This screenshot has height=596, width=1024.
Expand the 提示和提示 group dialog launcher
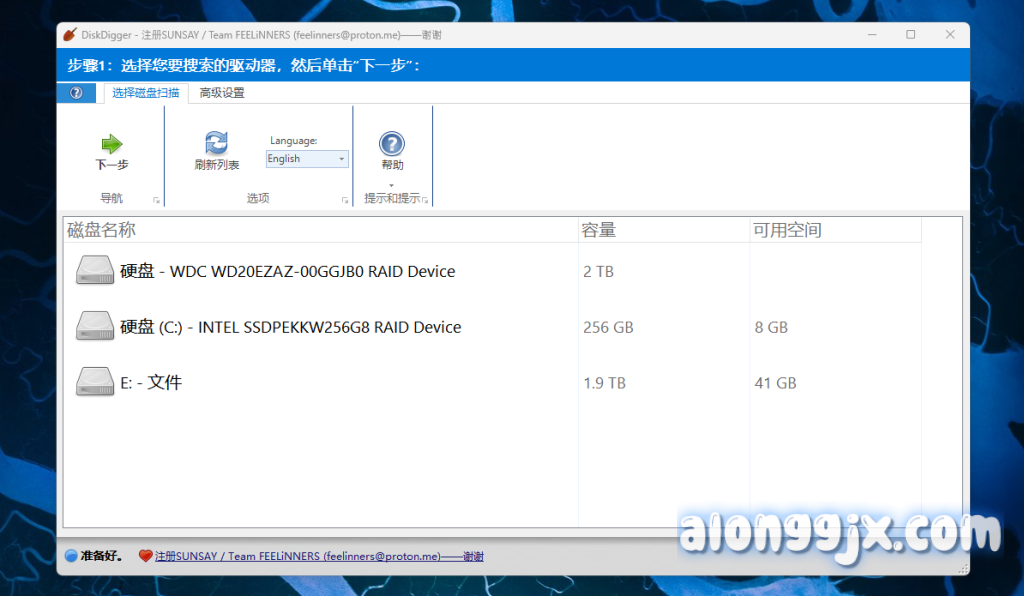coord(425,201)
